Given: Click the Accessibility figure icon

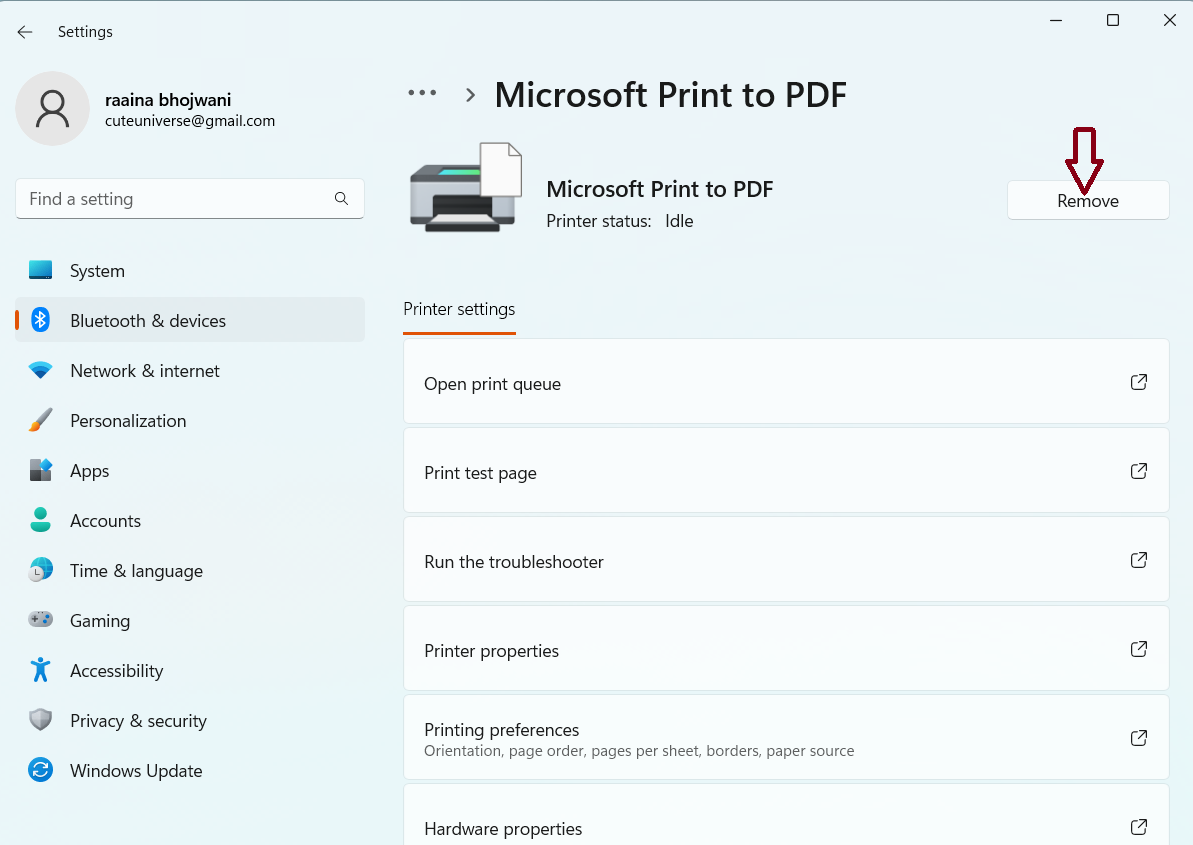Looking at the screenshot, I should (40, 670).
